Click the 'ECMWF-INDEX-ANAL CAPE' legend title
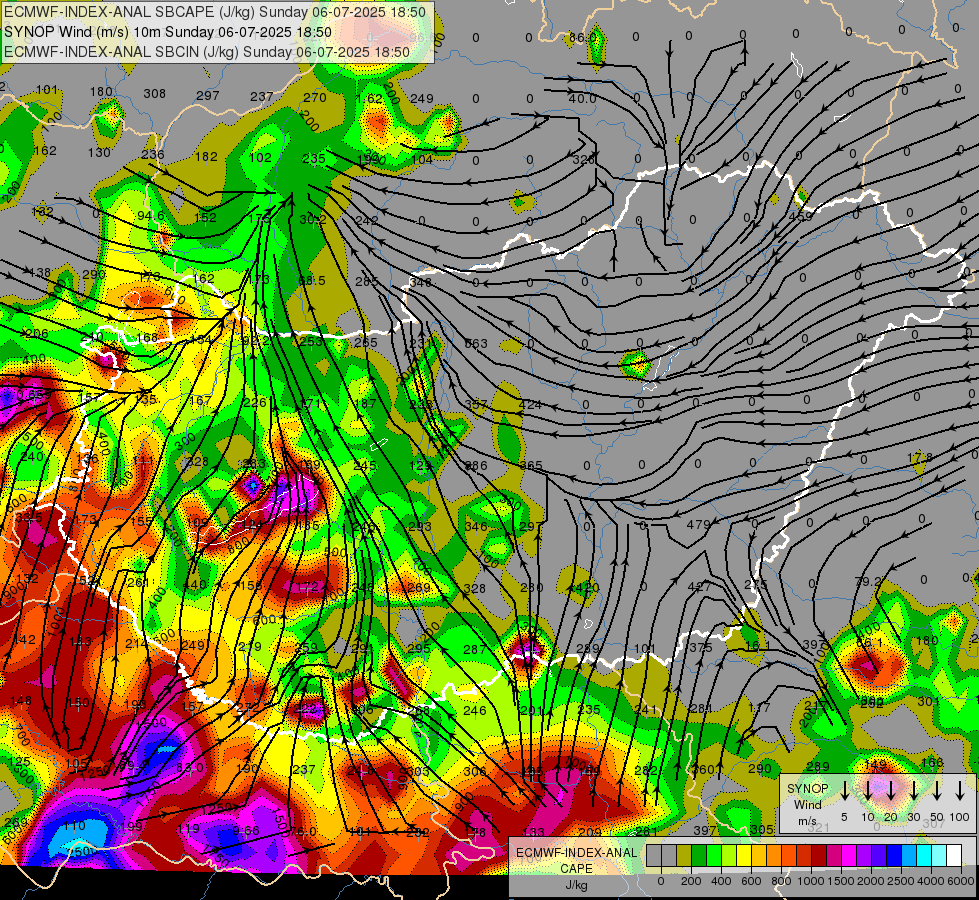 (x=576, y=860)
